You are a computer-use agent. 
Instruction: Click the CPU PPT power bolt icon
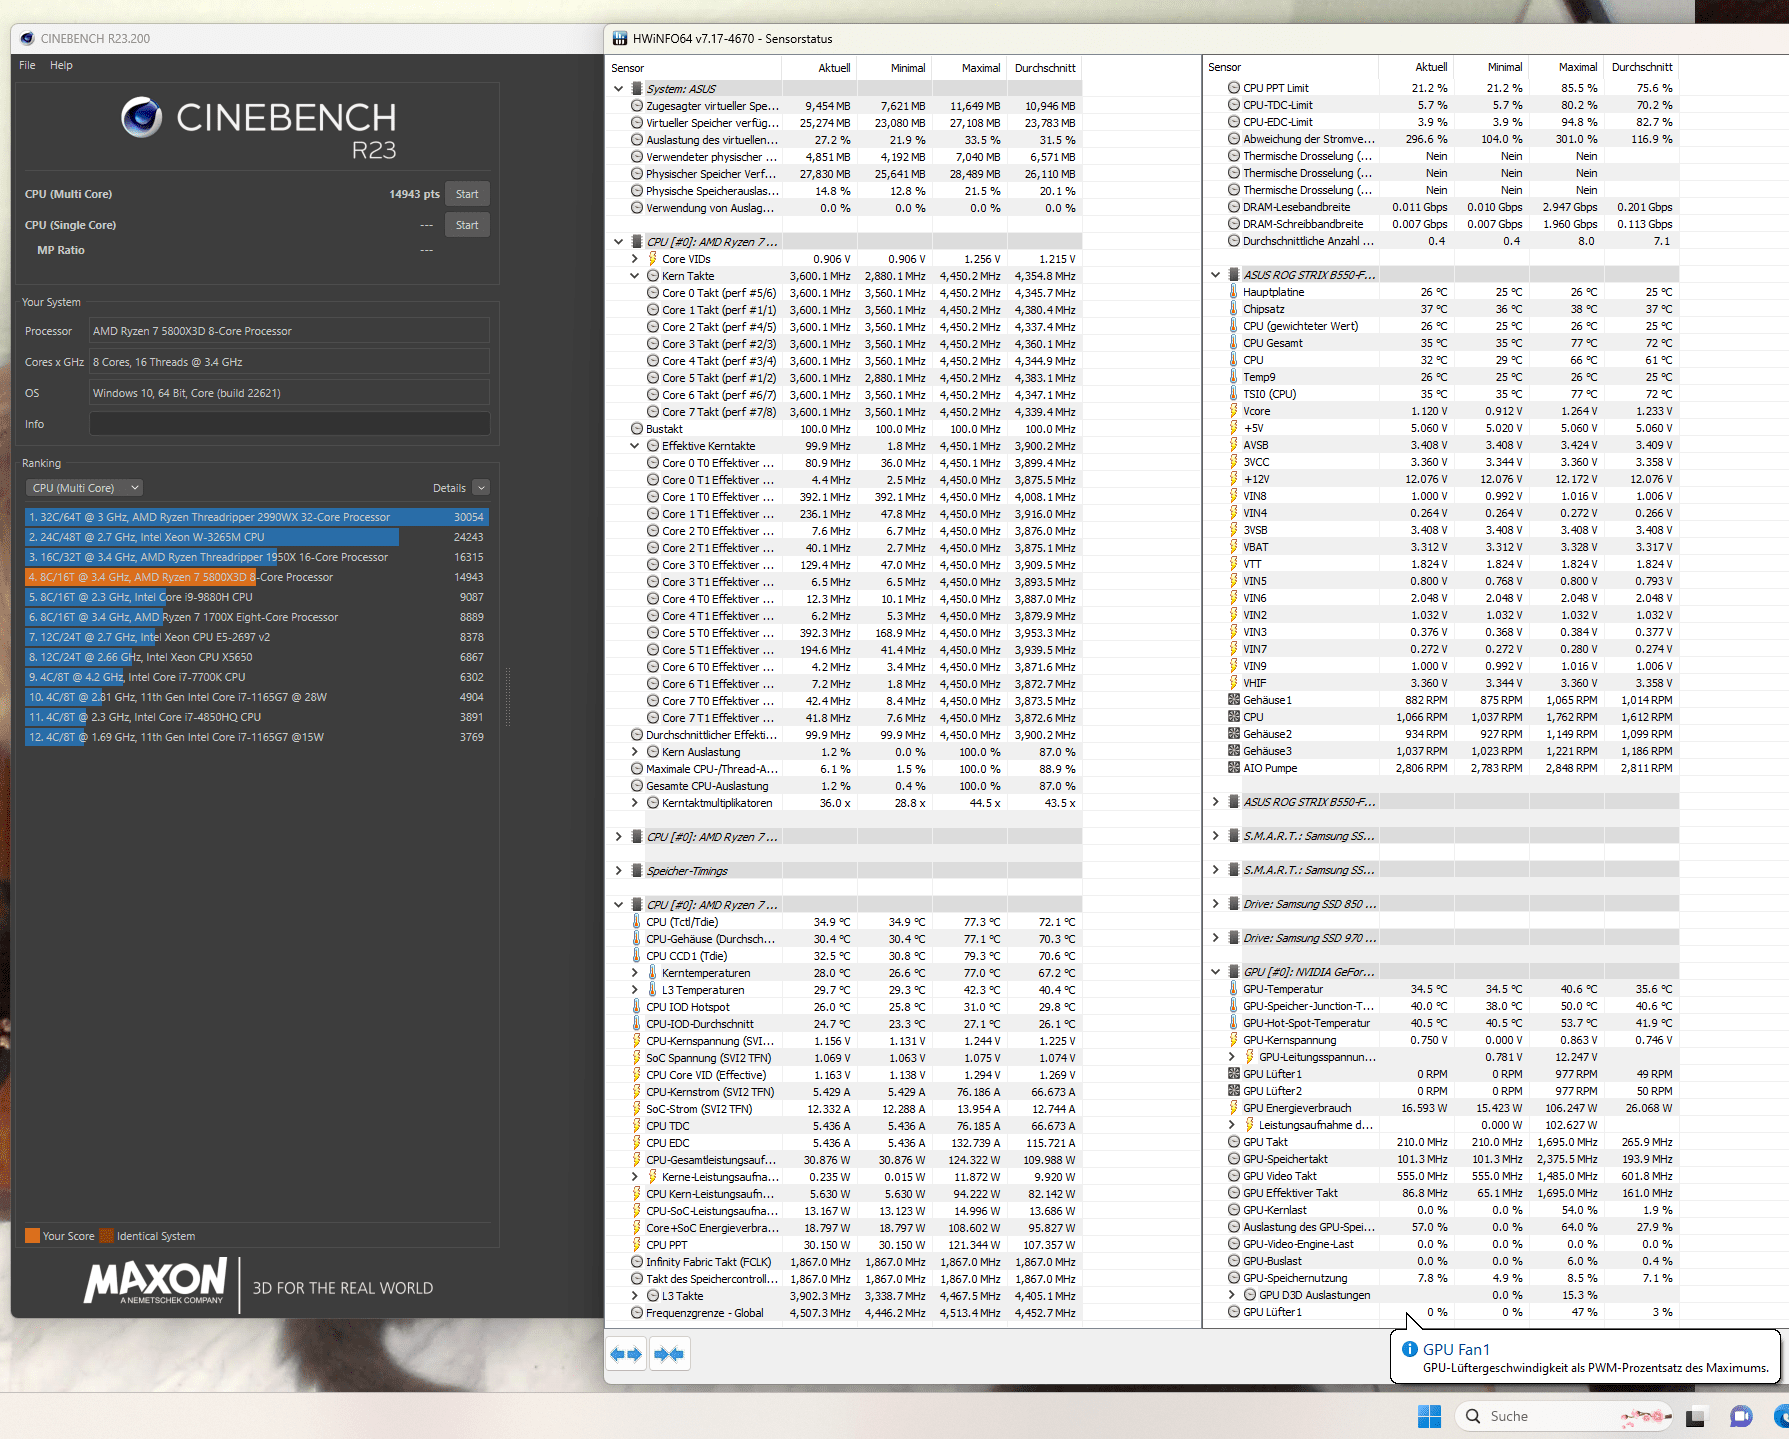click(637, 1245)
